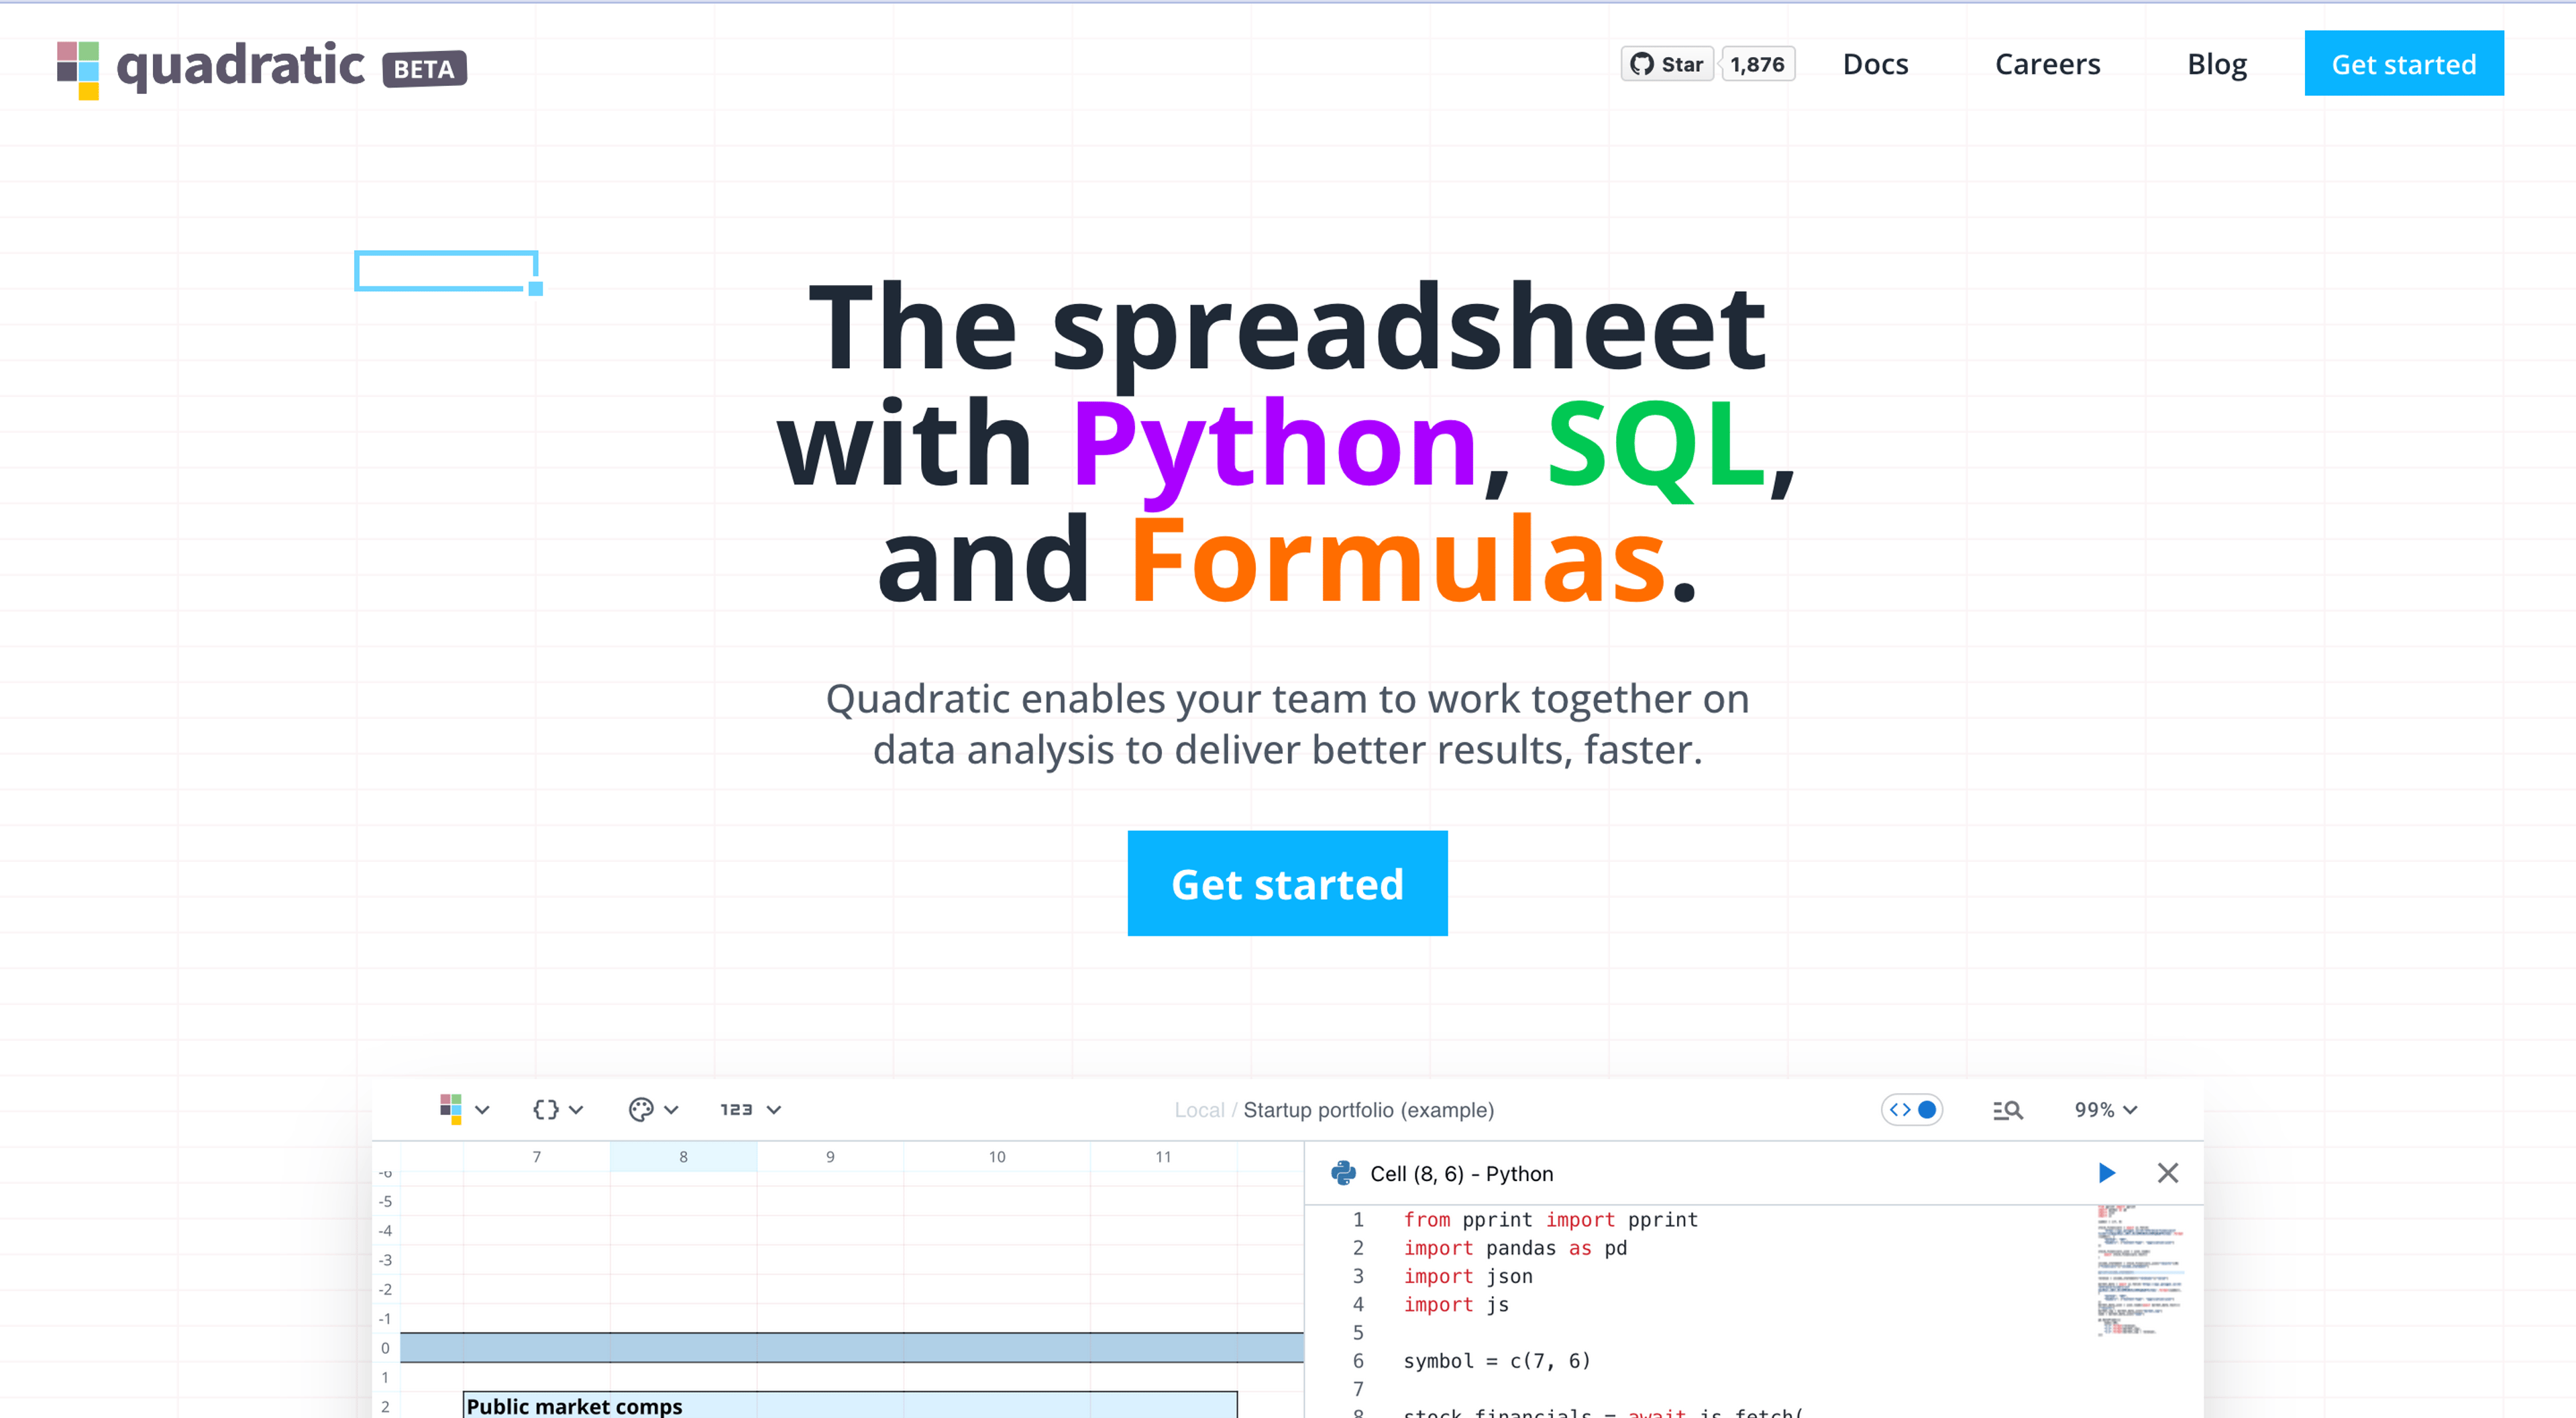Click the Python logo icon in editor header
The height and width of the screenshot is (1418, 2576).
pos(1343,1173)
